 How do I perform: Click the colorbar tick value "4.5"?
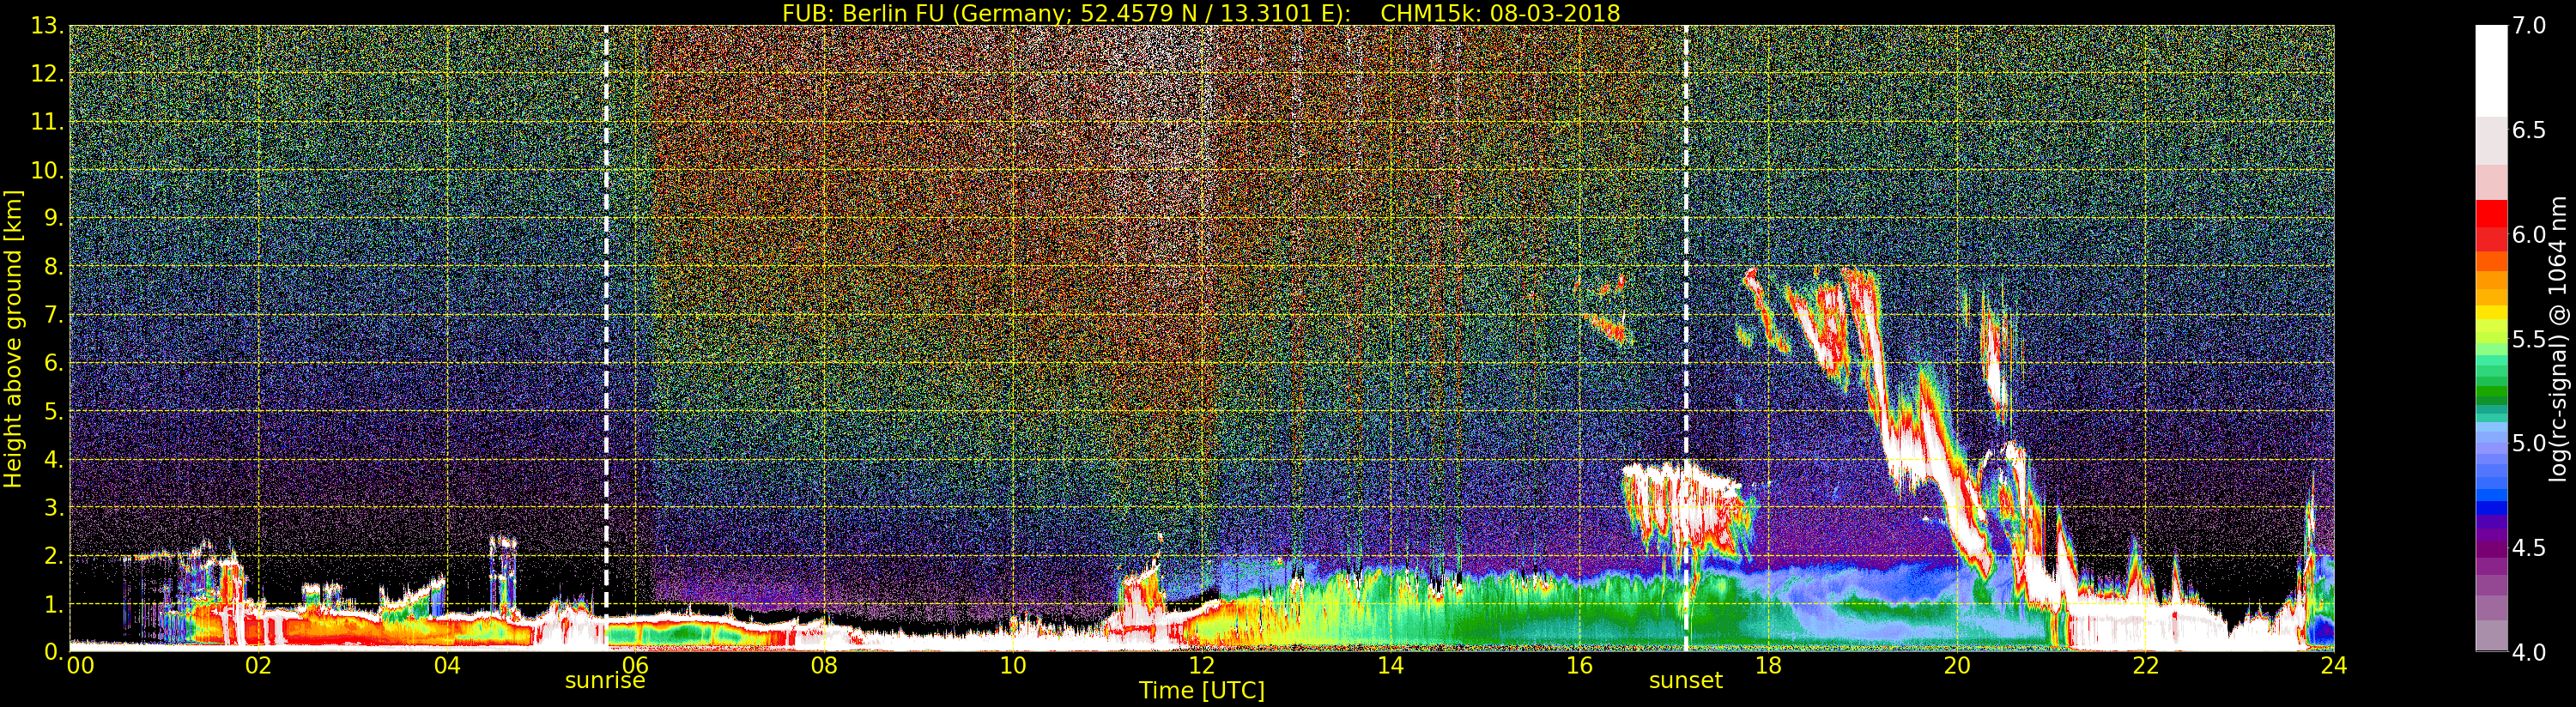(2530, 548)
